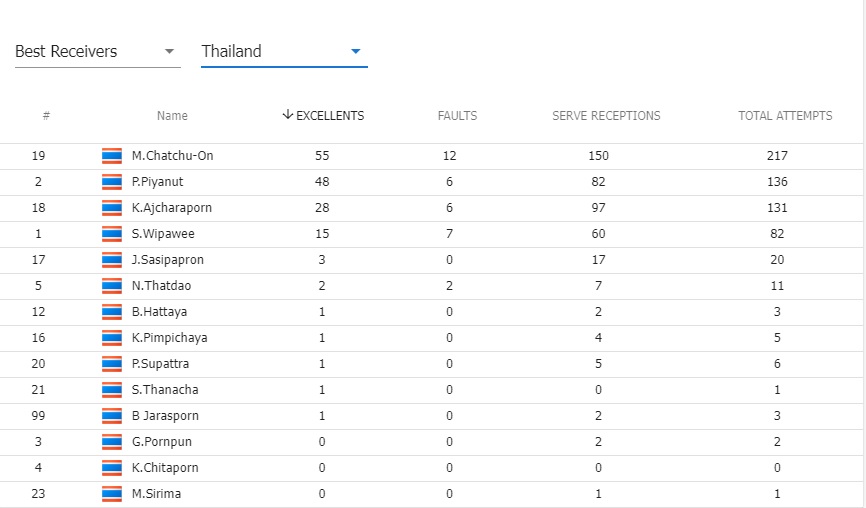Screen dimensions: 866x508
Task: Sort by jersey number # column header
Action: [x=46, y=116]
